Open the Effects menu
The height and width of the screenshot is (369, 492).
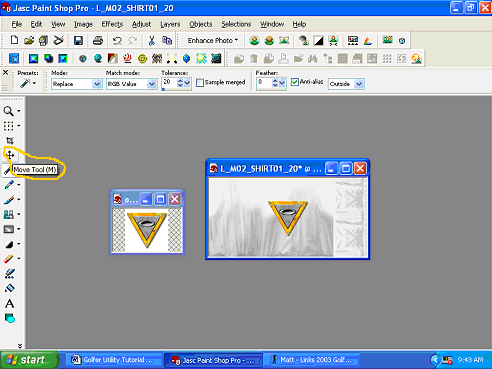click(x=112, y=24)
